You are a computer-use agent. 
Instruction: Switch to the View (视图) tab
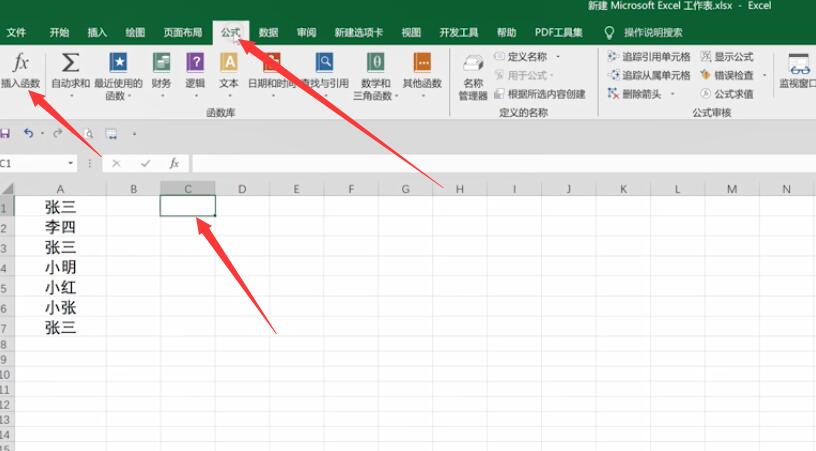tap(411, 32)
